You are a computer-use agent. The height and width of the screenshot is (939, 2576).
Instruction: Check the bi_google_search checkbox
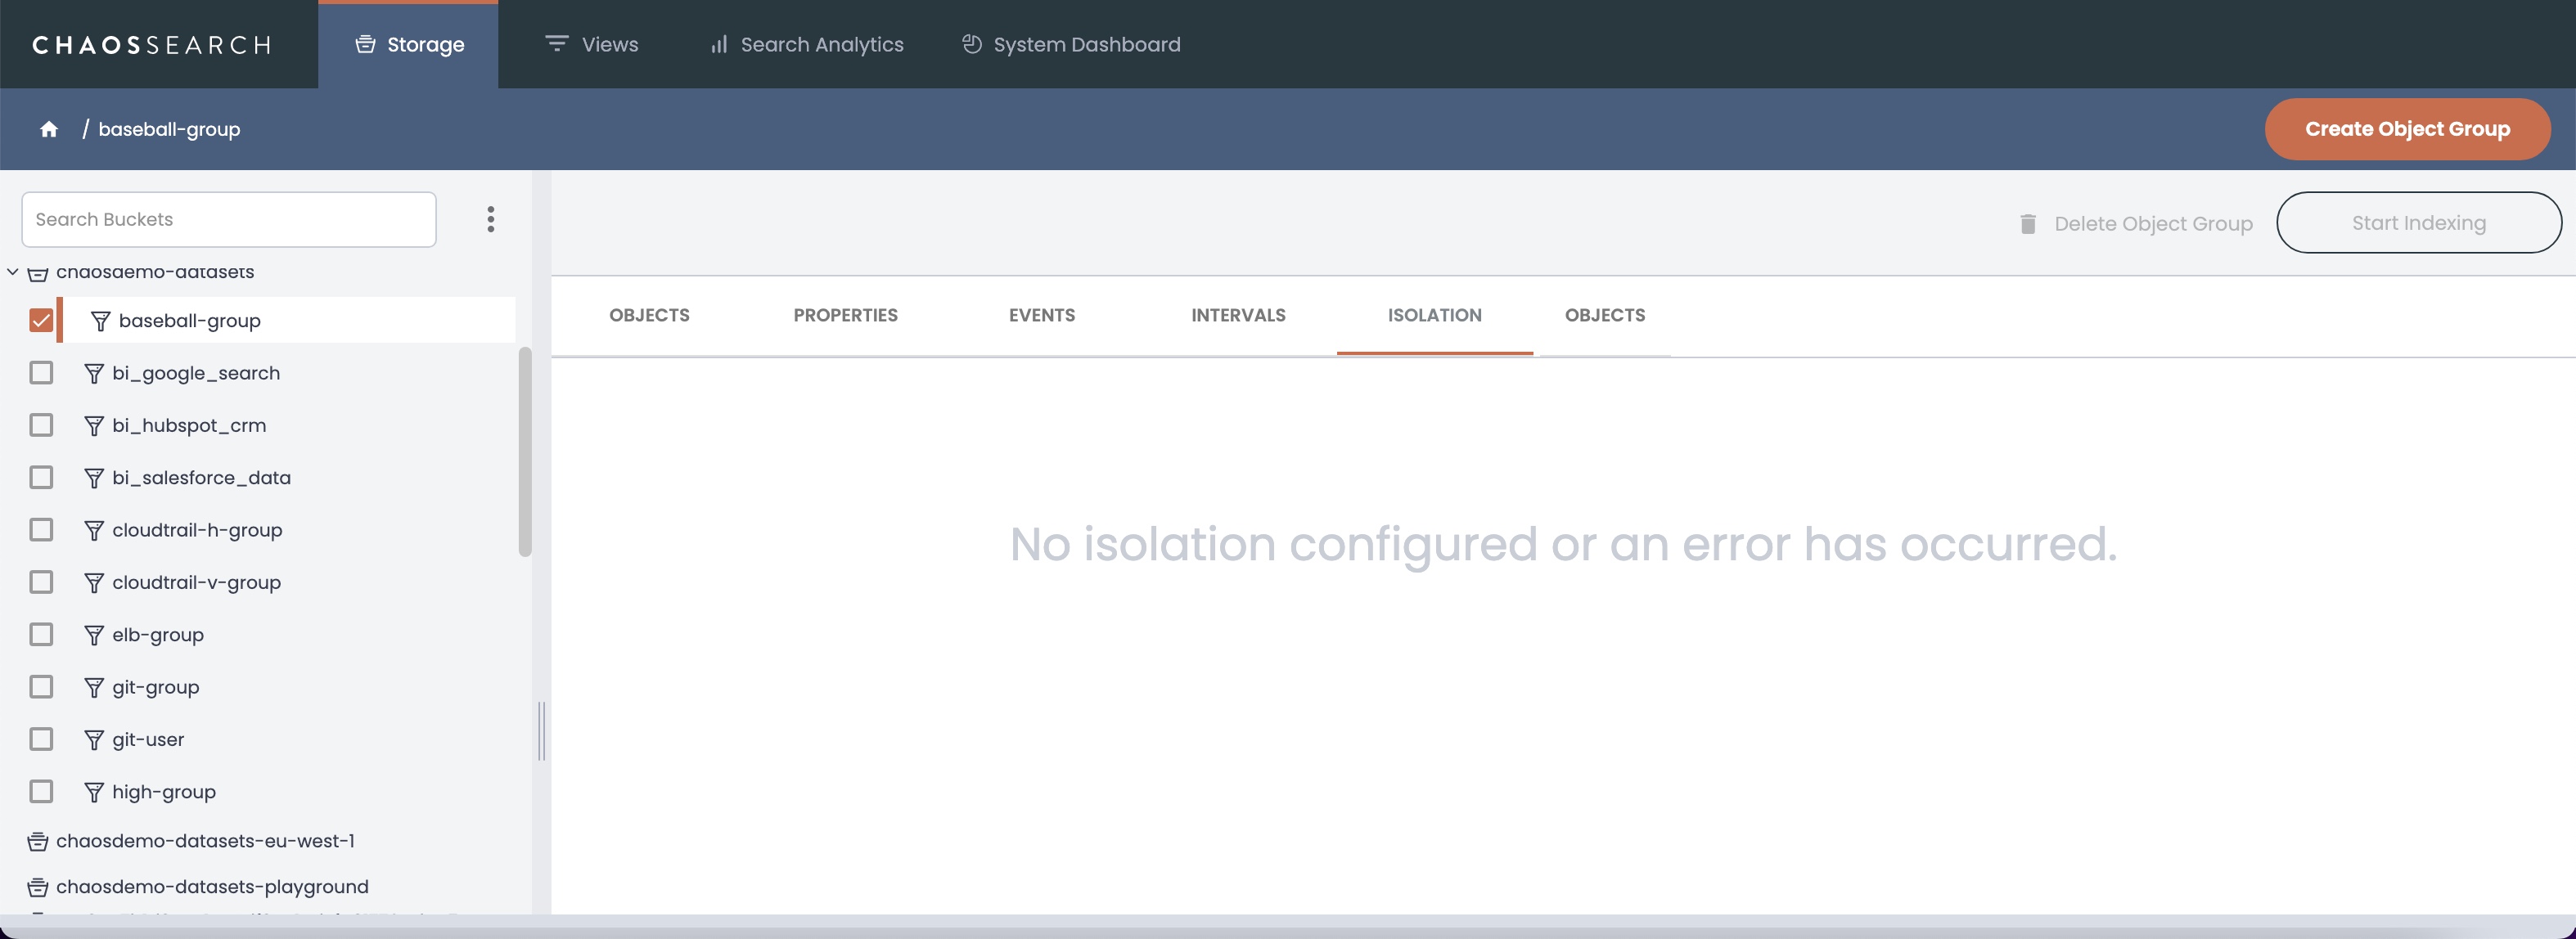41,373
